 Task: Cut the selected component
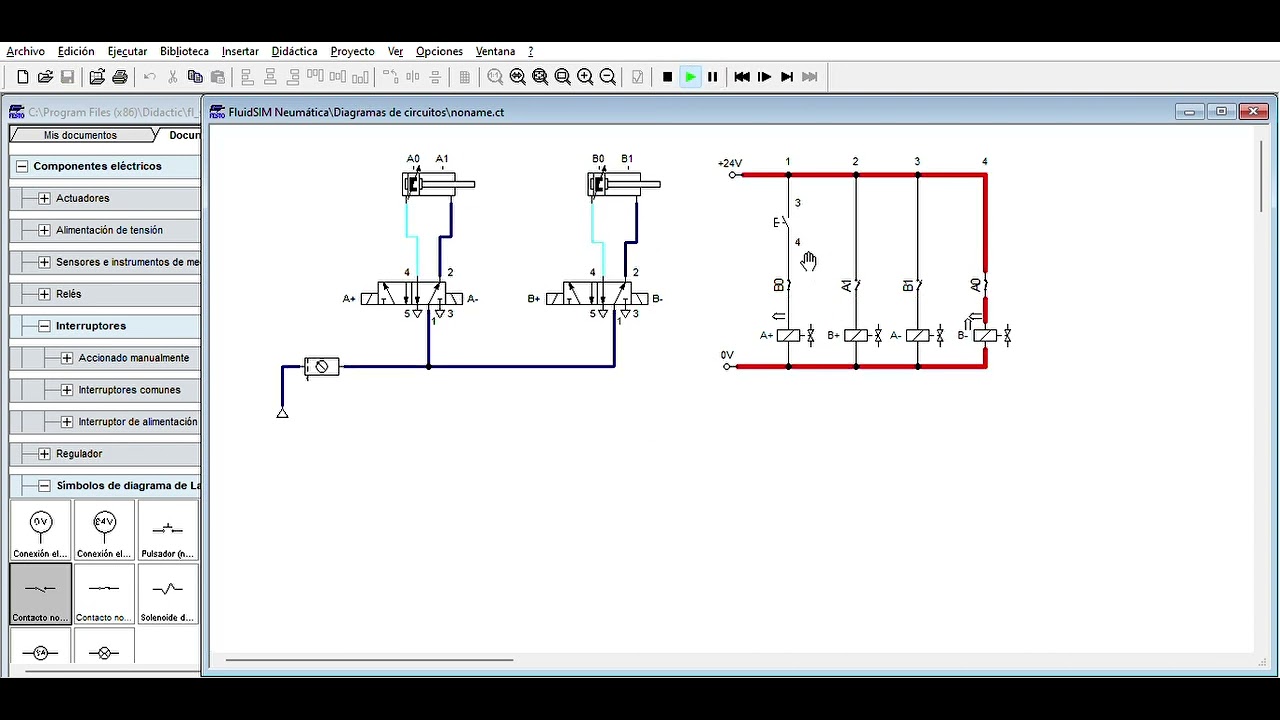173,77
